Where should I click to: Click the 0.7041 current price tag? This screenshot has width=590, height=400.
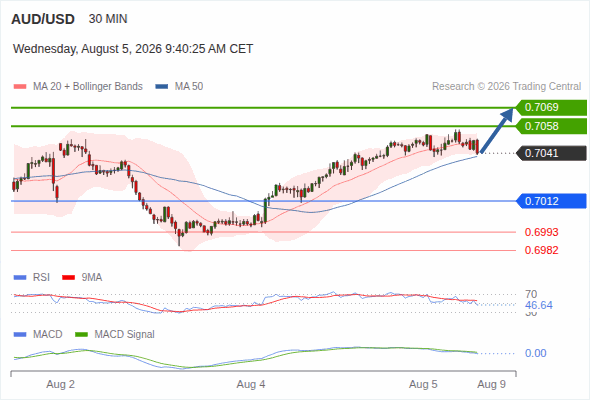pyautogui.click(x=551, y=153)
